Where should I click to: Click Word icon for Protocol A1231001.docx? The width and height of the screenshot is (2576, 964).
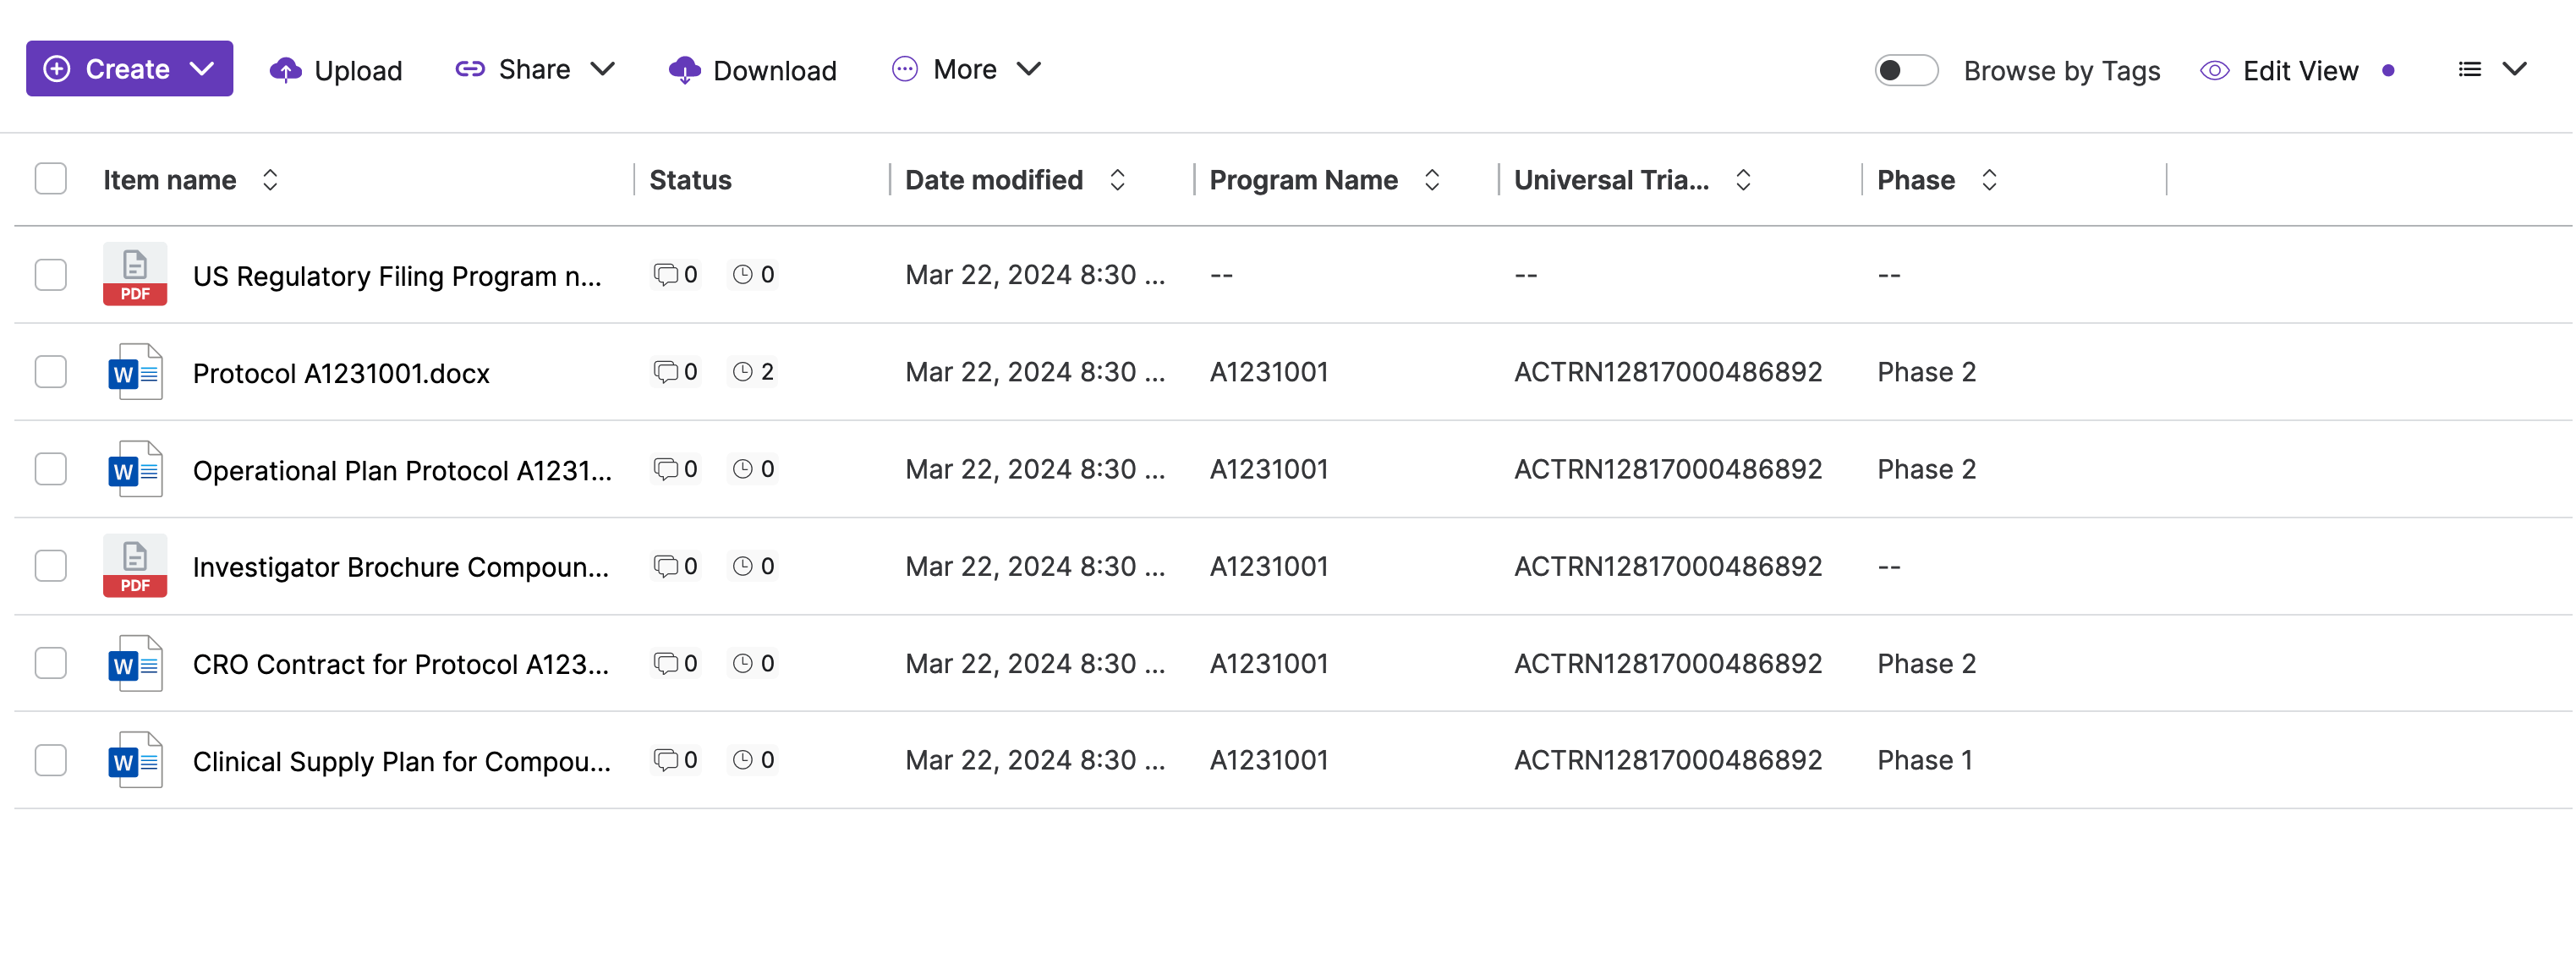(135, 372)
